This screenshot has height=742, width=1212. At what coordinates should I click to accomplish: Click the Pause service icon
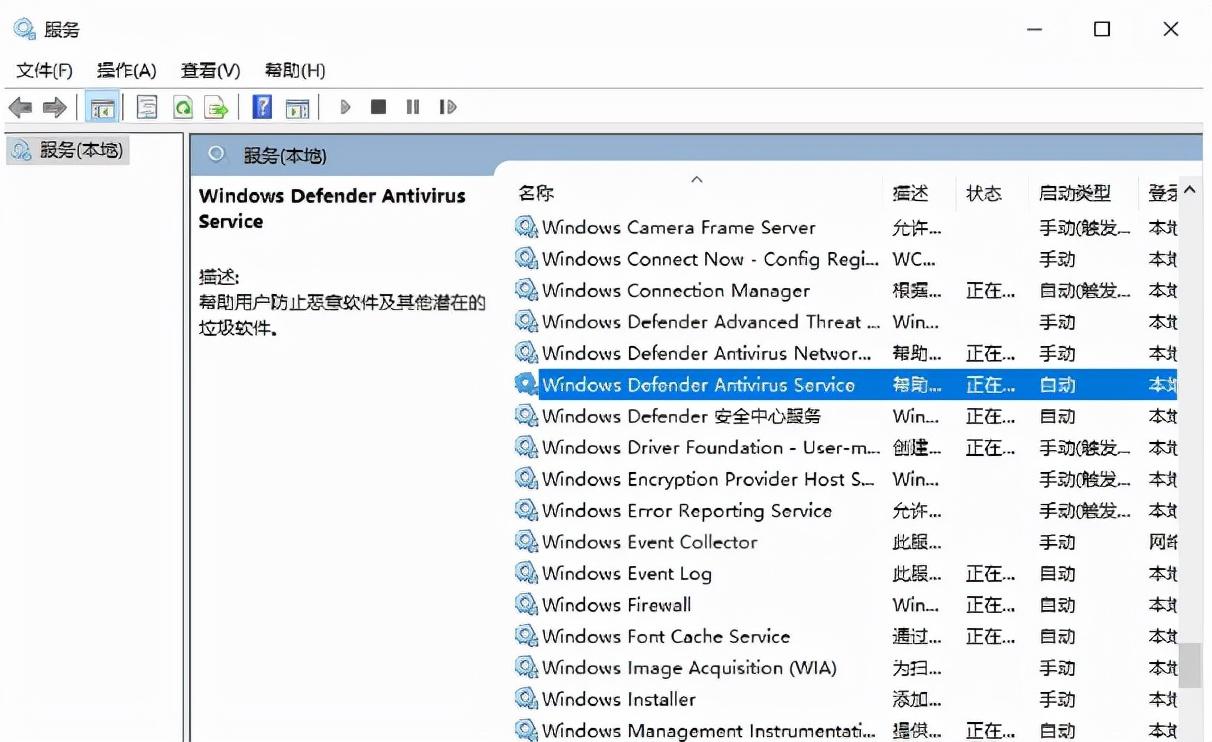tap(412, 107)
